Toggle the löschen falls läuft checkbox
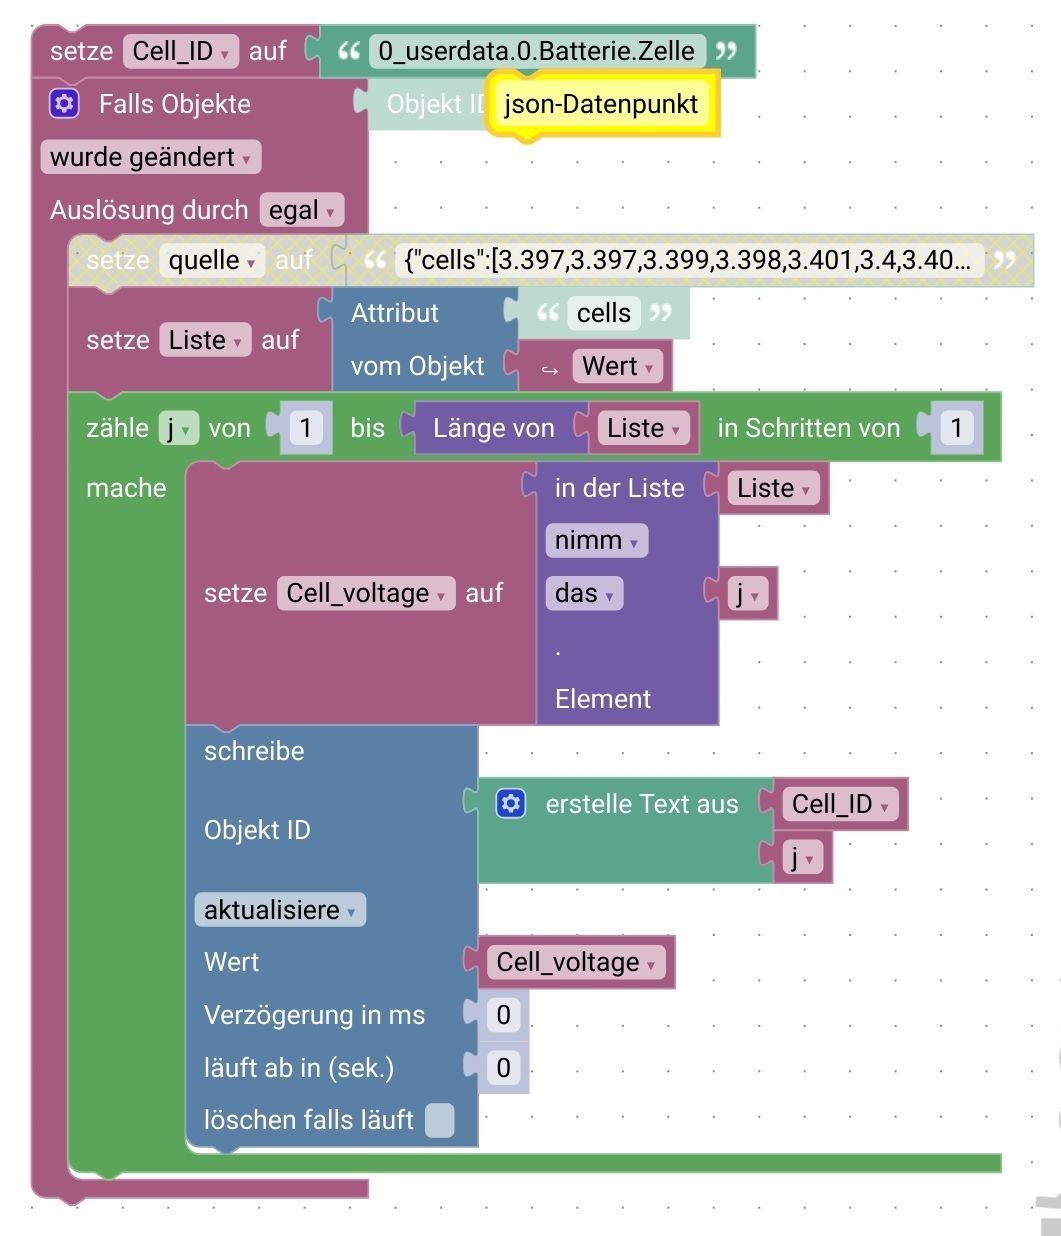Viewport: 1061px width, 1236px height. [439, 1120]
